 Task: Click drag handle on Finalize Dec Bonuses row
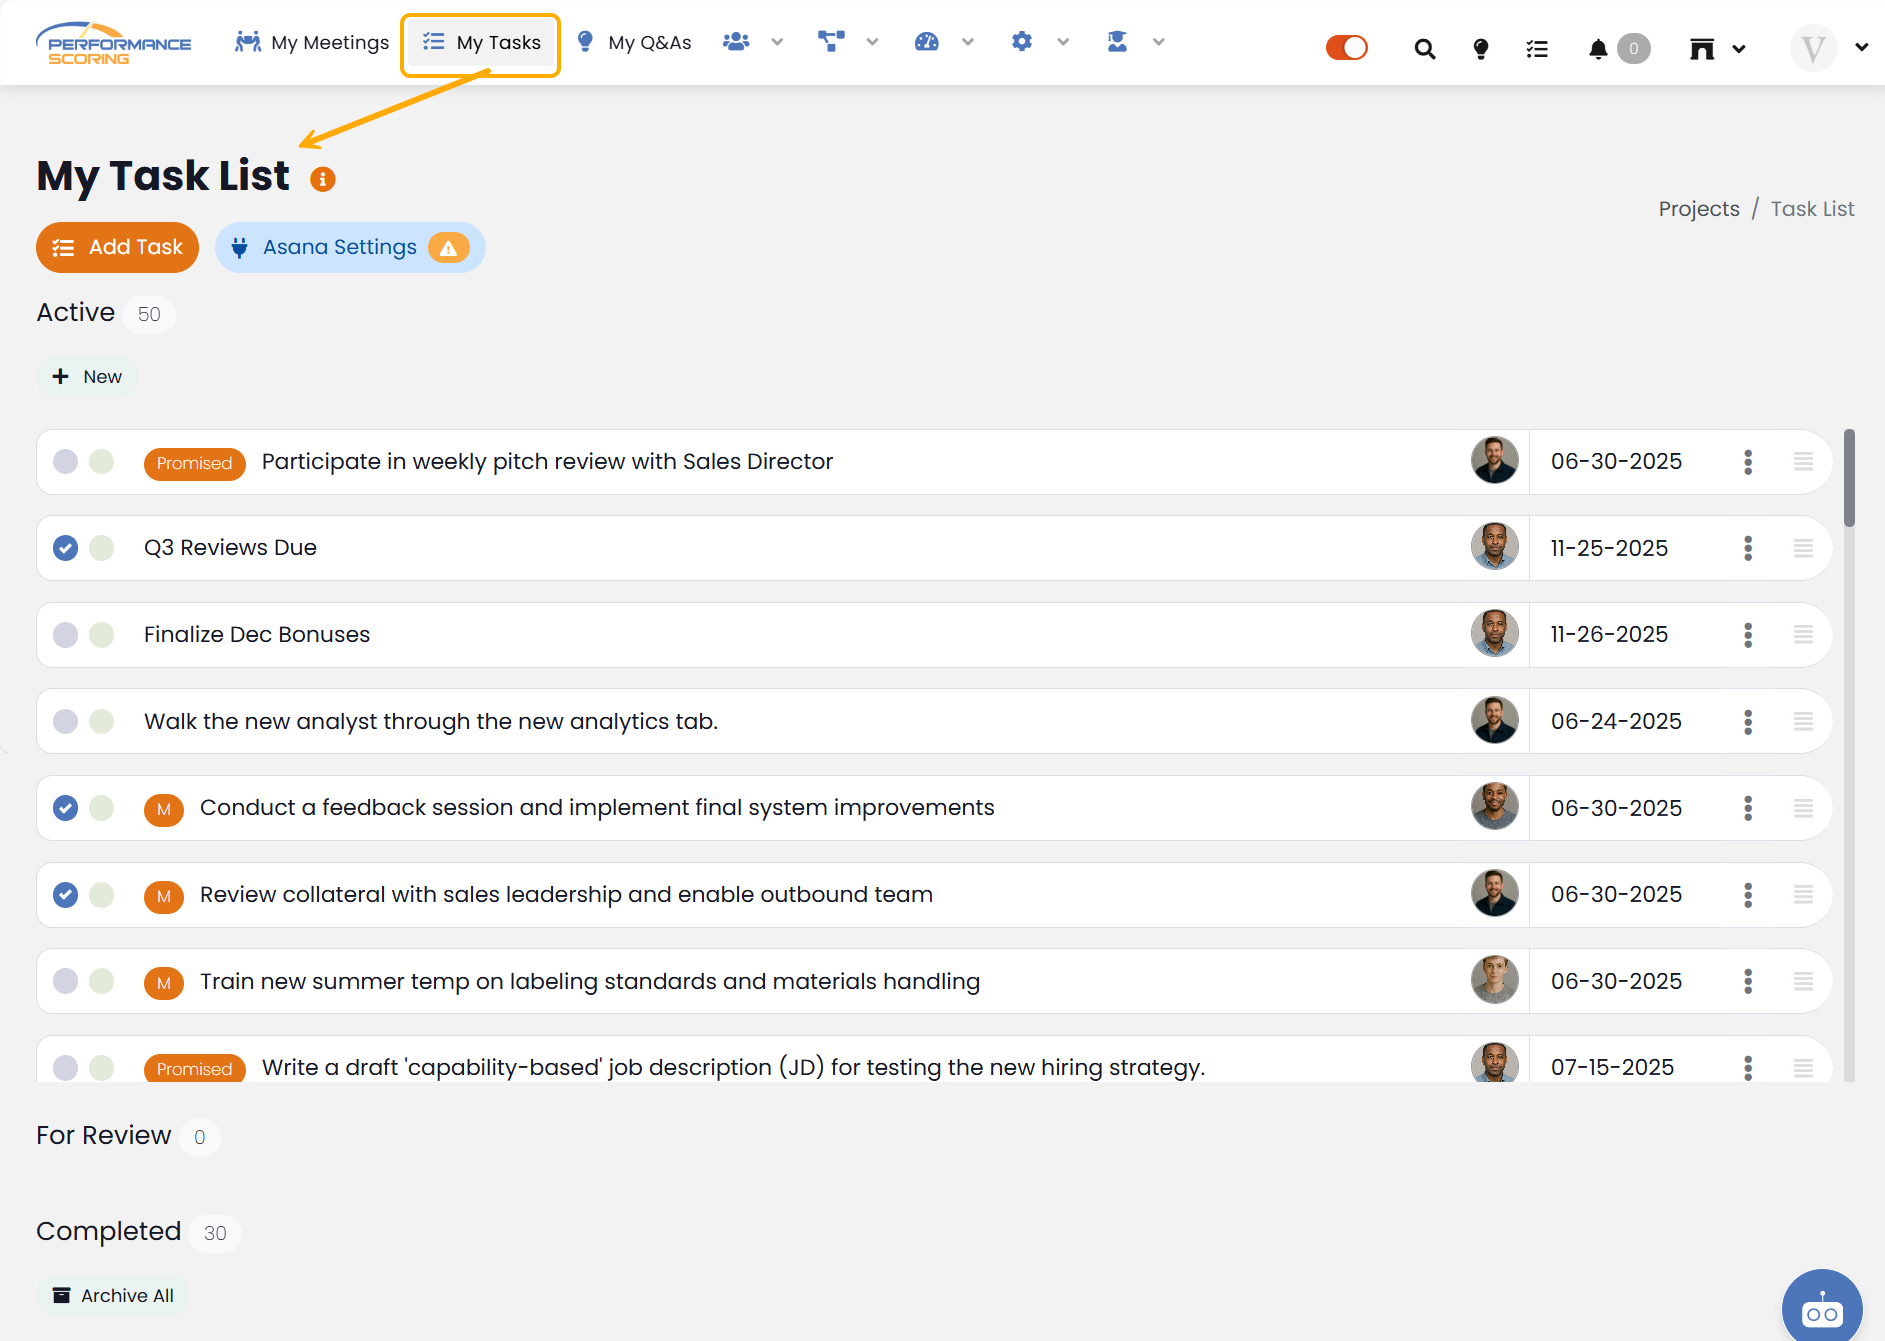pyautogui.click(x=1803, y=634)
